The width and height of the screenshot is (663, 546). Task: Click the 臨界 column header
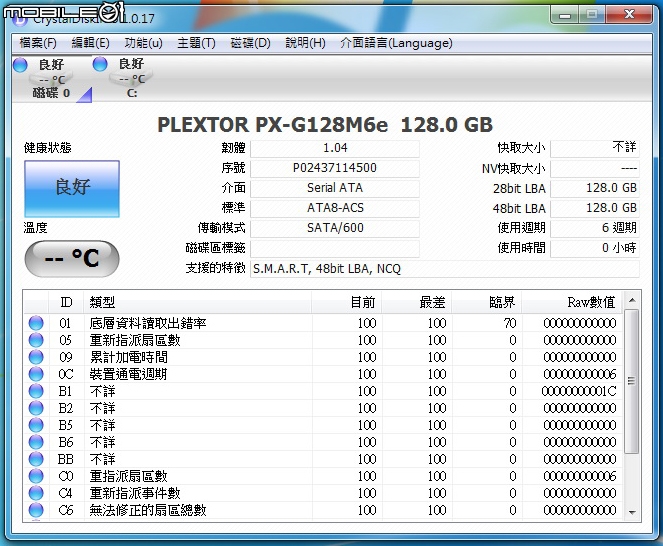[487, 302]
